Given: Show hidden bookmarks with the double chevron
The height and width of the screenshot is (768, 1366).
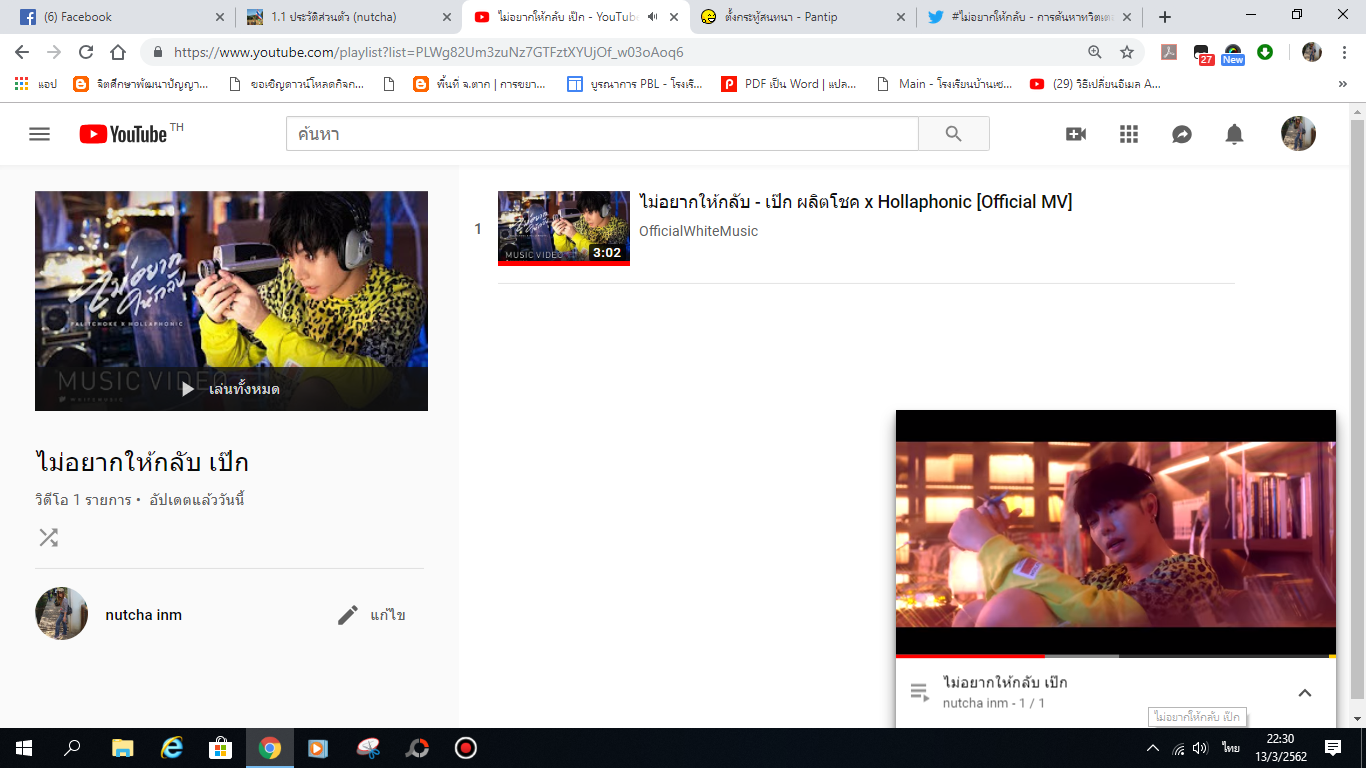Looking at the screenshot, I should coord(1342,84).
